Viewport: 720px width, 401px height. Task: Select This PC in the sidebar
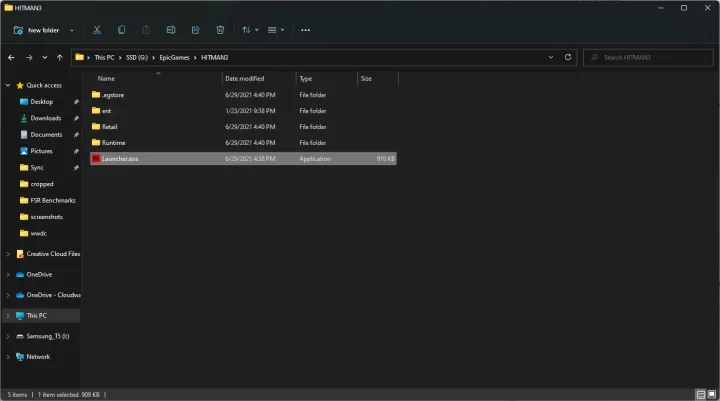click(36, 316)
